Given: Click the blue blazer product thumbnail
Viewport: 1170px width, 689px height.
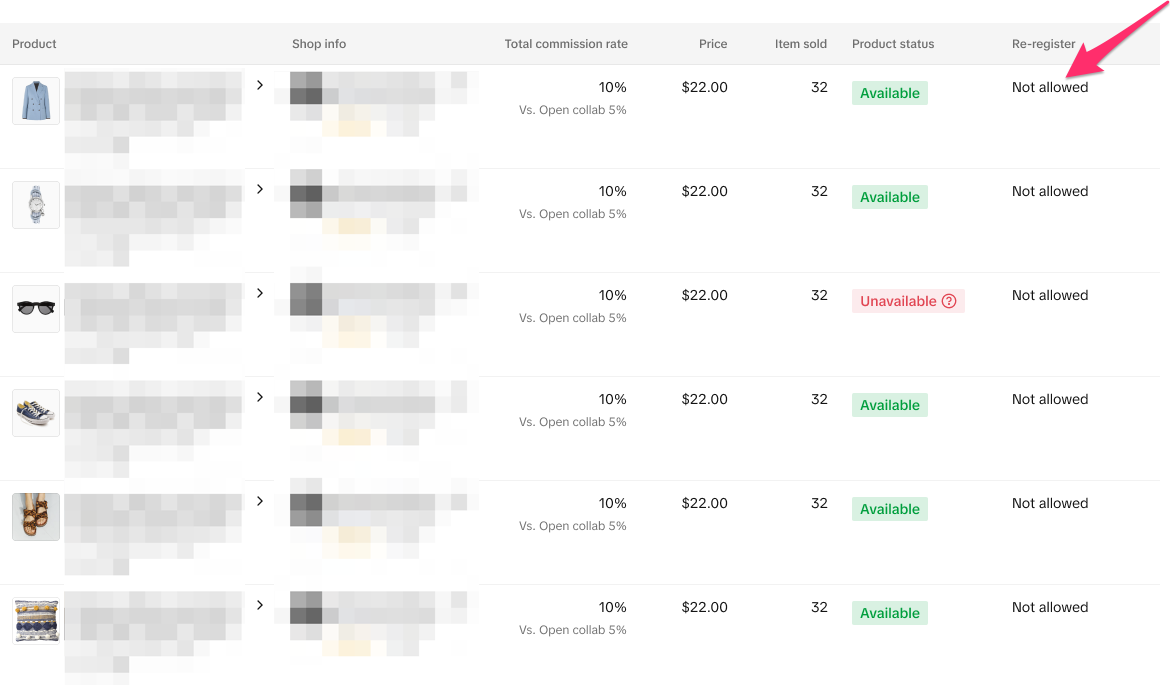Looking at the screenshot, I should coord(36,101).
